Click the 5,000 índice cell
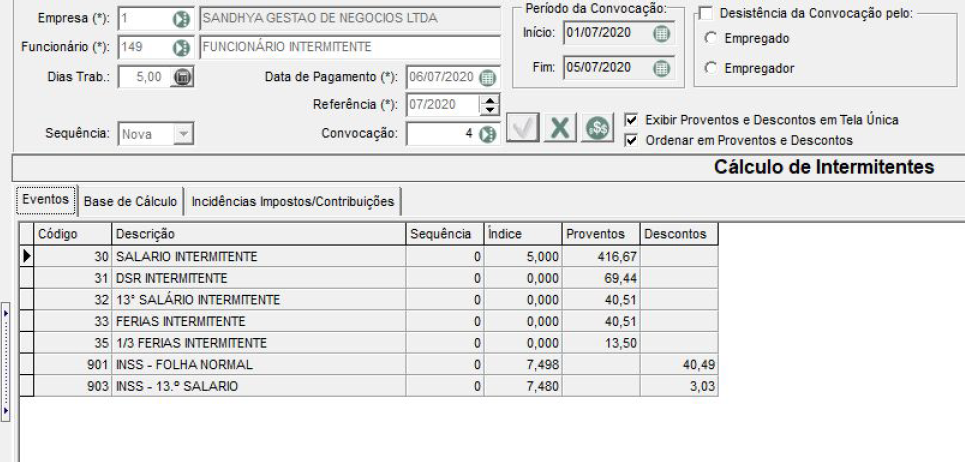Image resolution: width=967 pixels, height=462 pixels. click(x=523, y=257)
